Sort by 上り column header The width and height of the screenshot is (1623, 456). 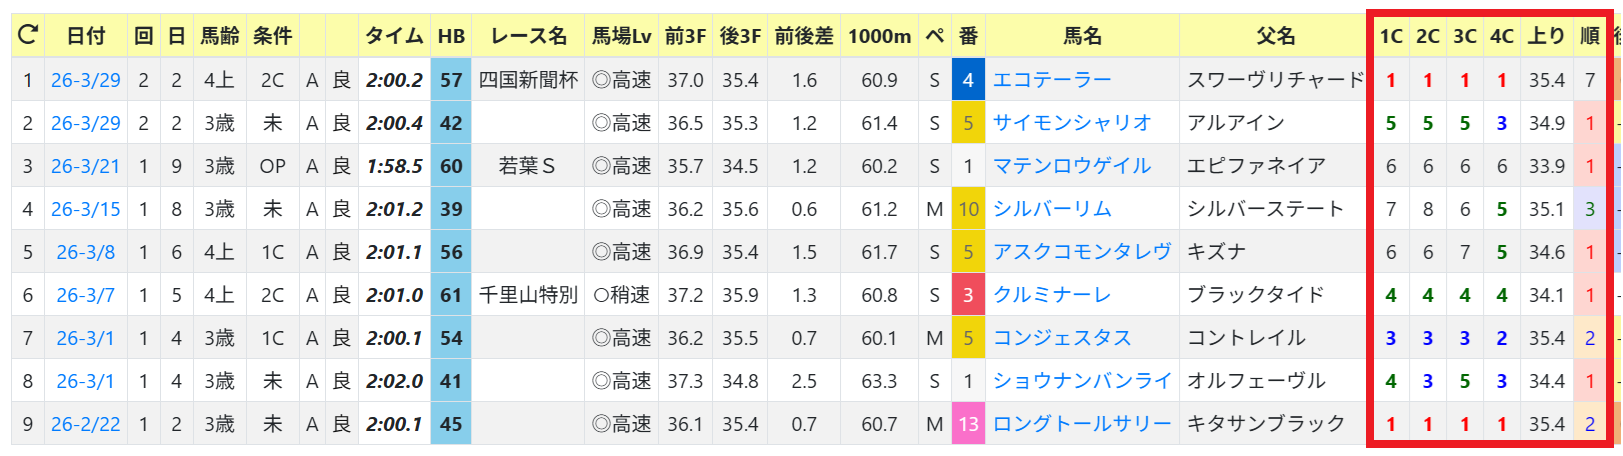coord(1546,36)
